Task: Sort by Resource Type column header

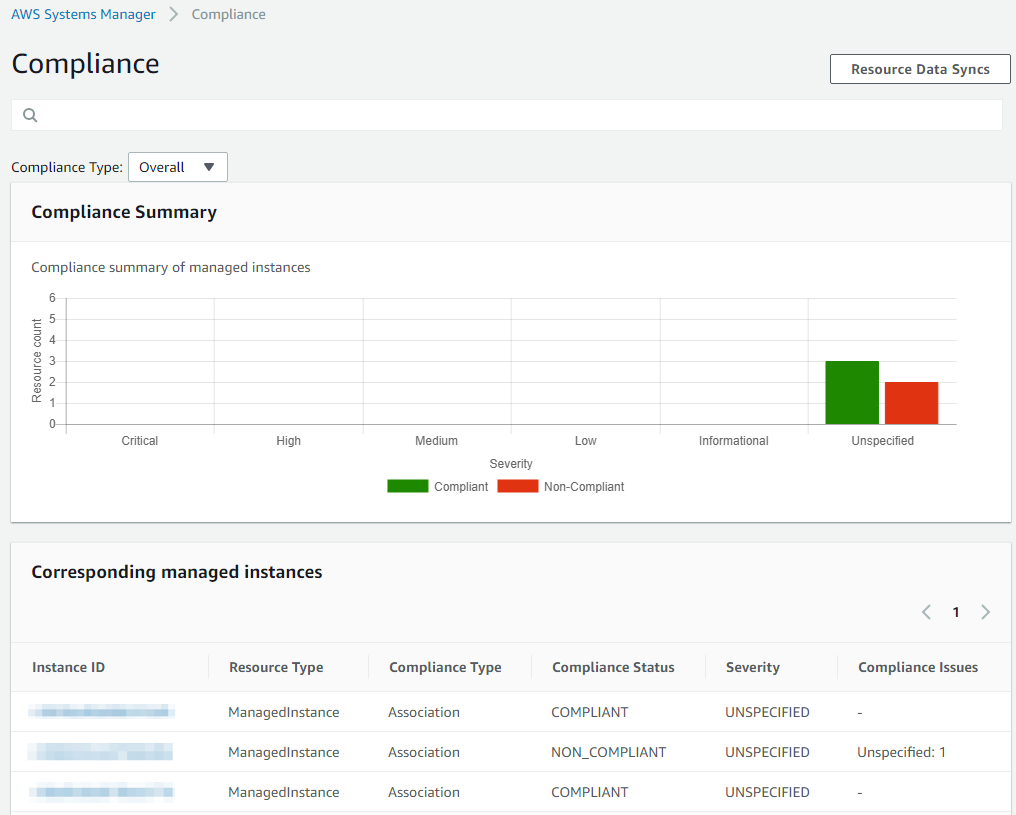Action: click(x=276, y=667)
